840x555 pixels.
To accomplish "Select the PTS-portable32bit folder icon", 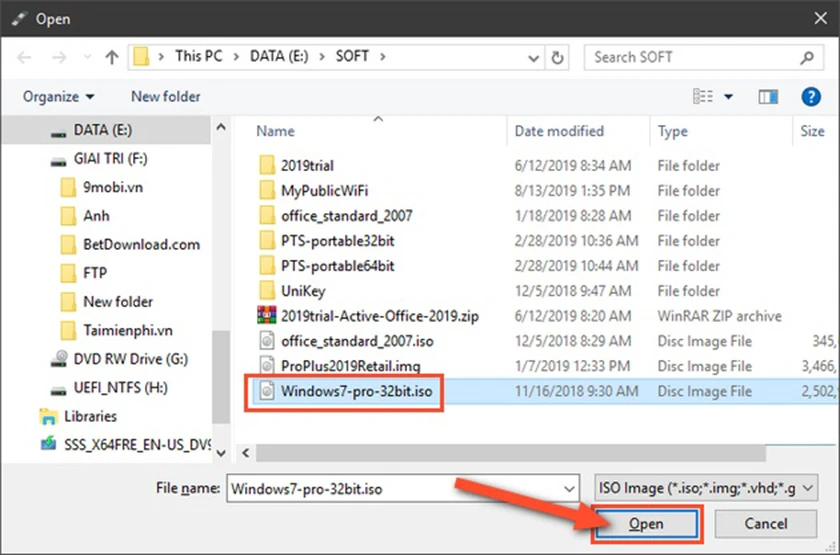I will [267, 241].
